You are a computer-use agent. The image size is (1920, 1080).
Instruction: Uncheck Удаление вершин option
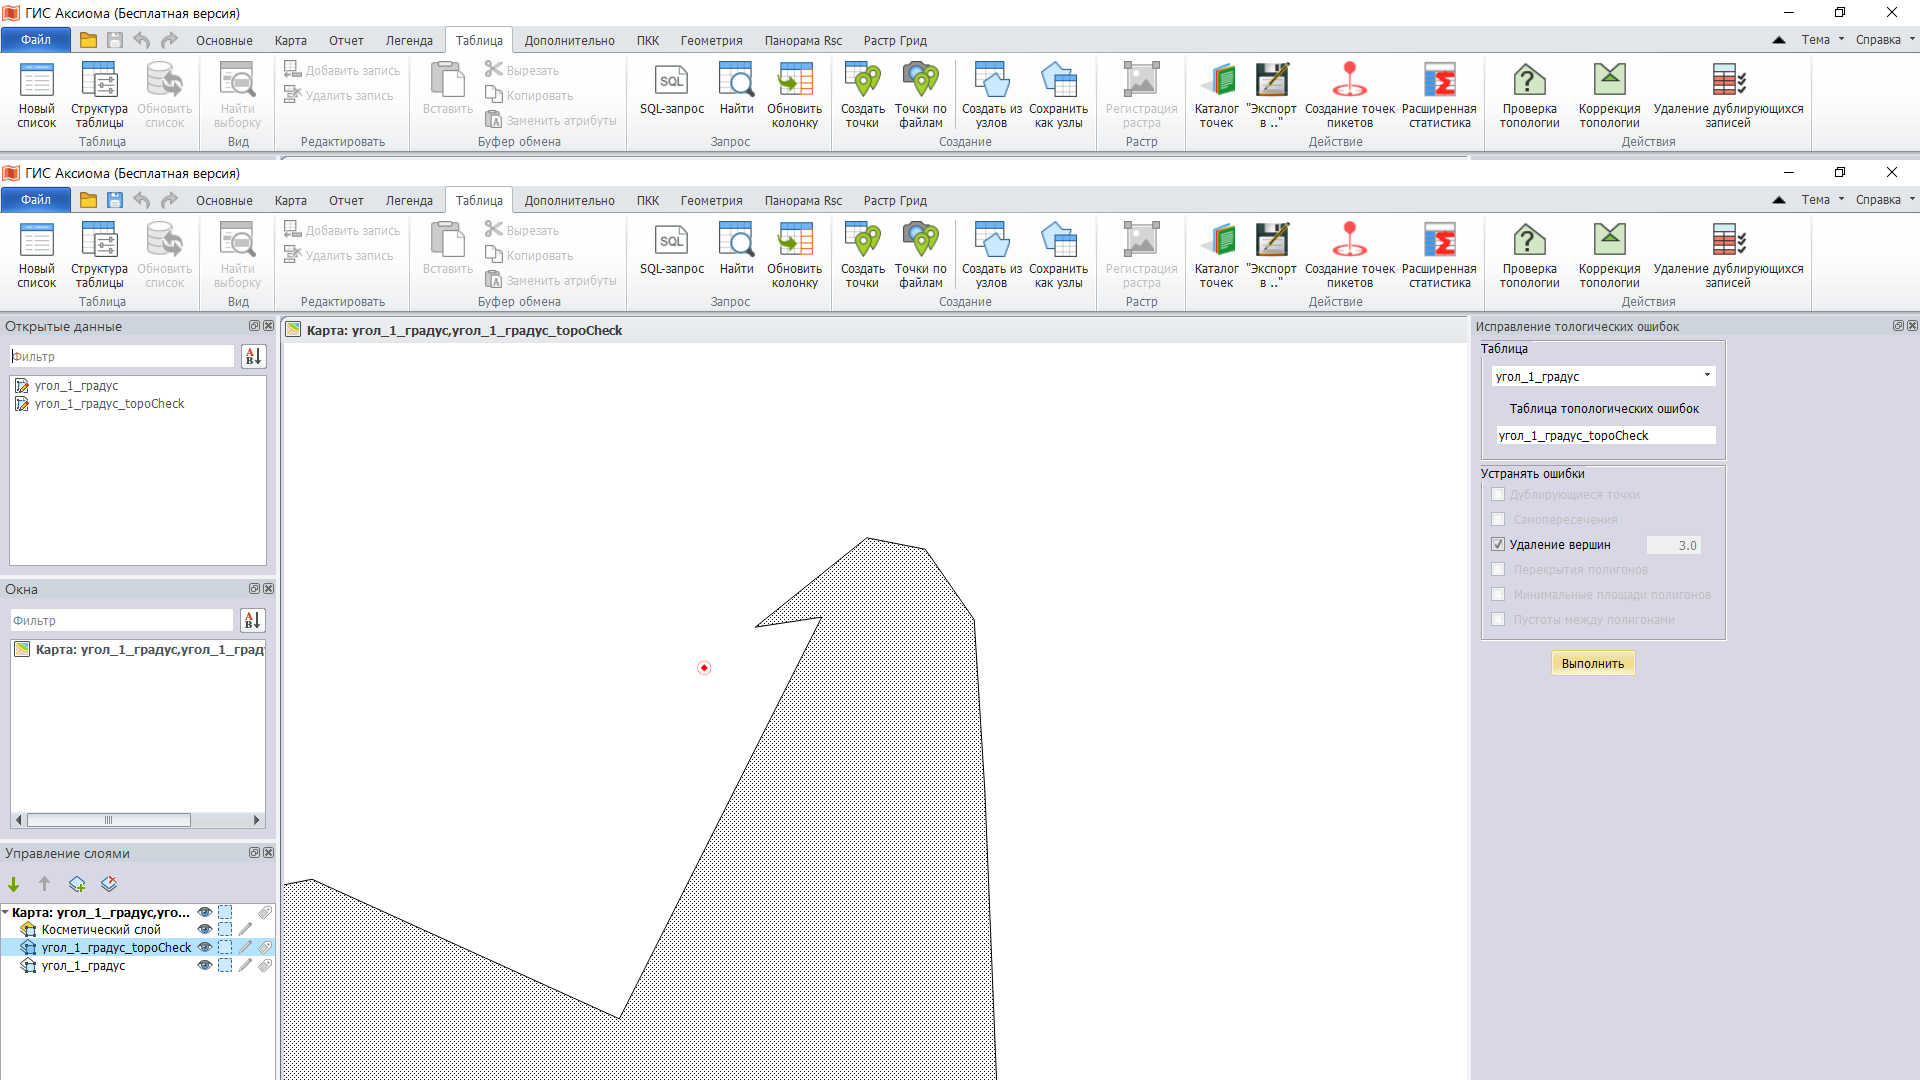(x=1498, y=544)
